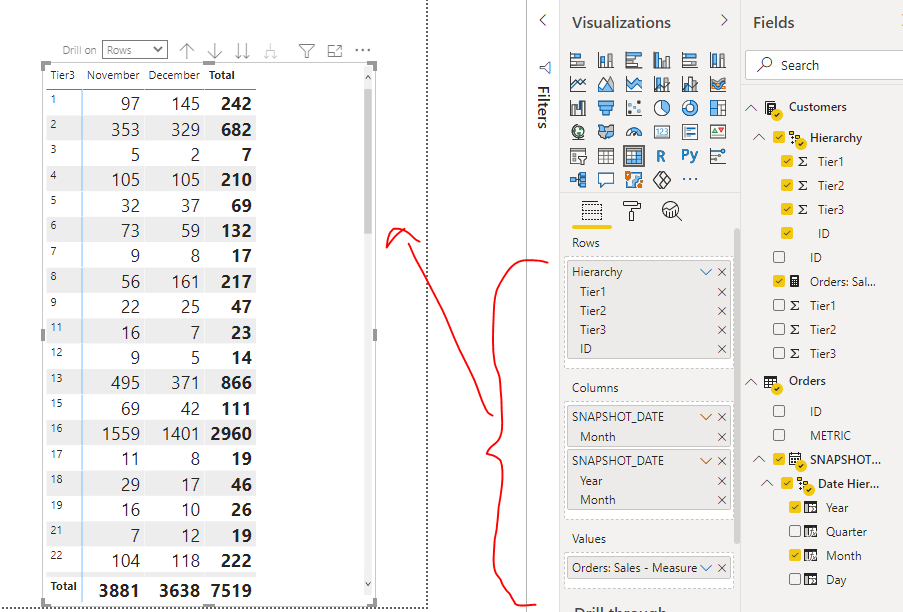This screenshot has height=612, width=903.
Task: Remove Tier2 from the Rows well
Action: click(x=722, y=311)
